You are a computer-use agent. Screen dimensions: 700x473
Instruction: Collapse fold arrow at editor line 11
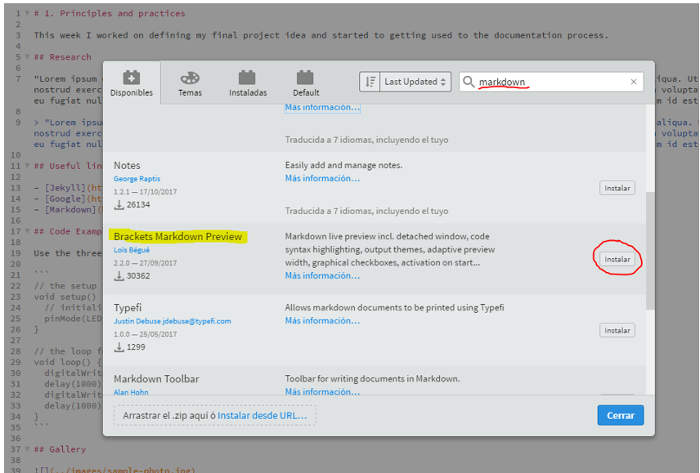(27, 166)
